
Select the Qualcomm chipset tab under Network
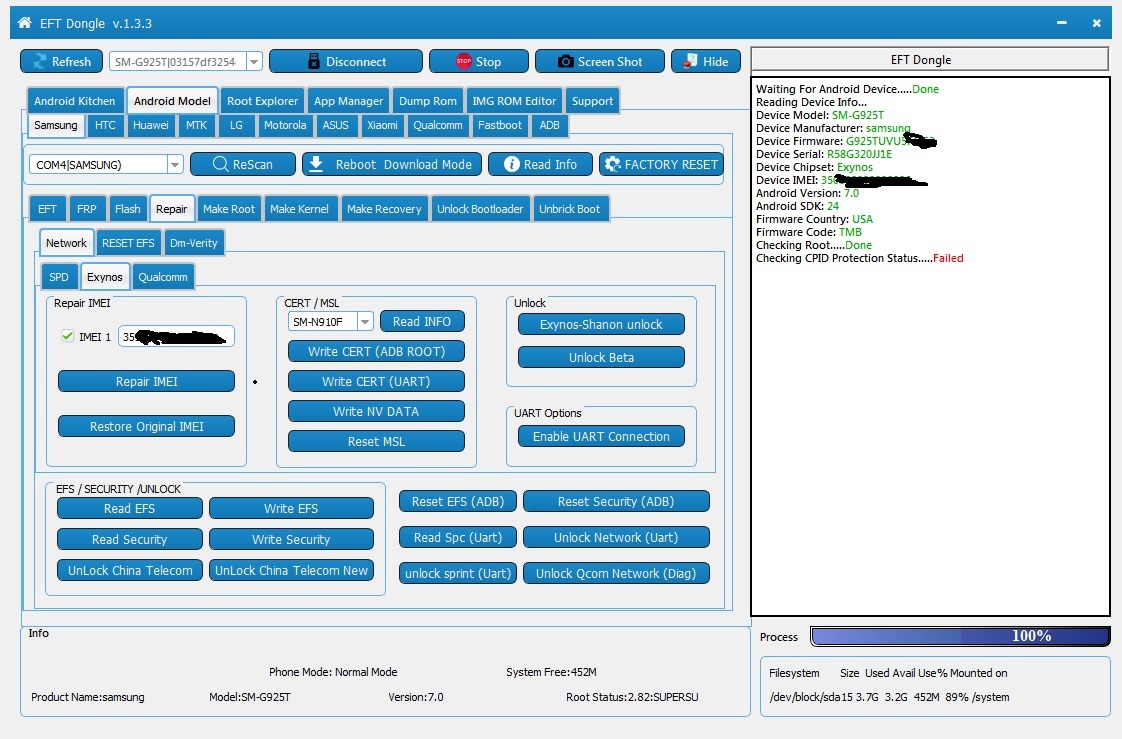point(163,277)
